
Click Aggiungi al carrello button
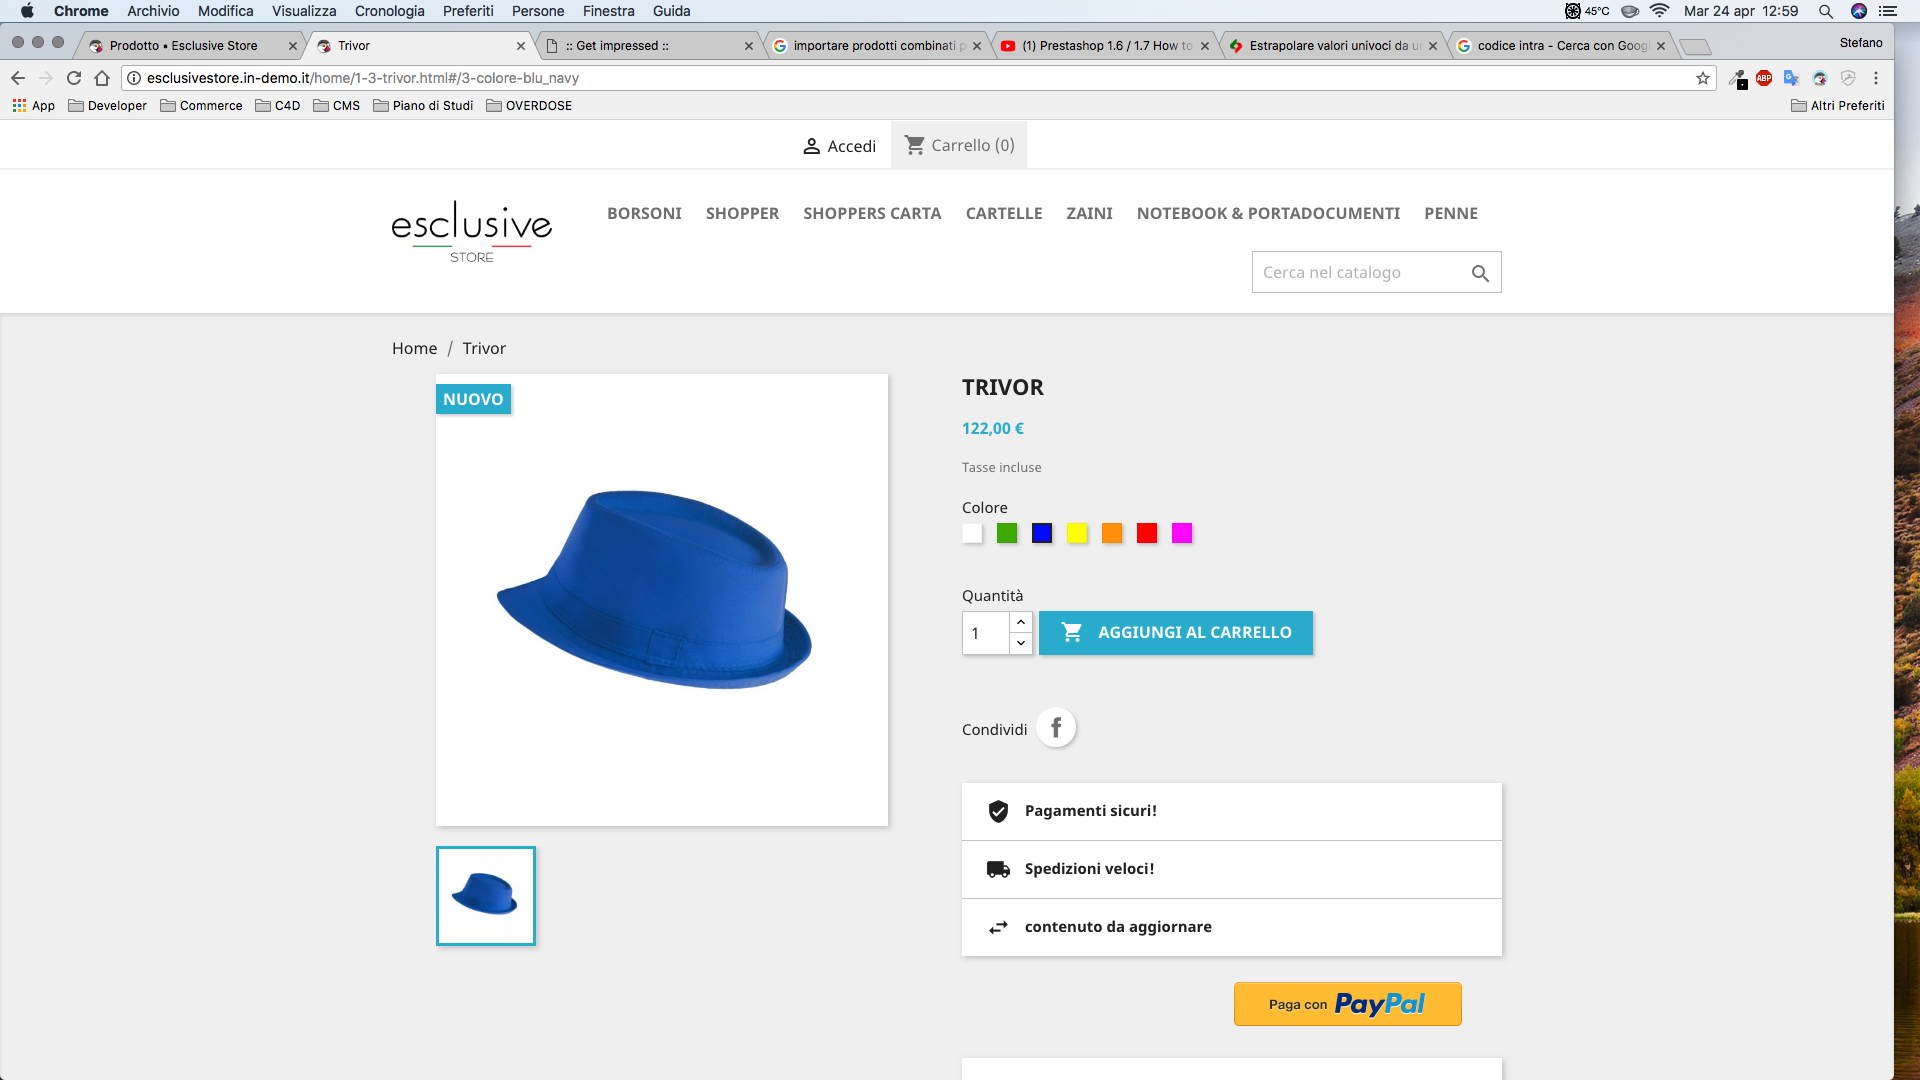tap(1175, 633)
